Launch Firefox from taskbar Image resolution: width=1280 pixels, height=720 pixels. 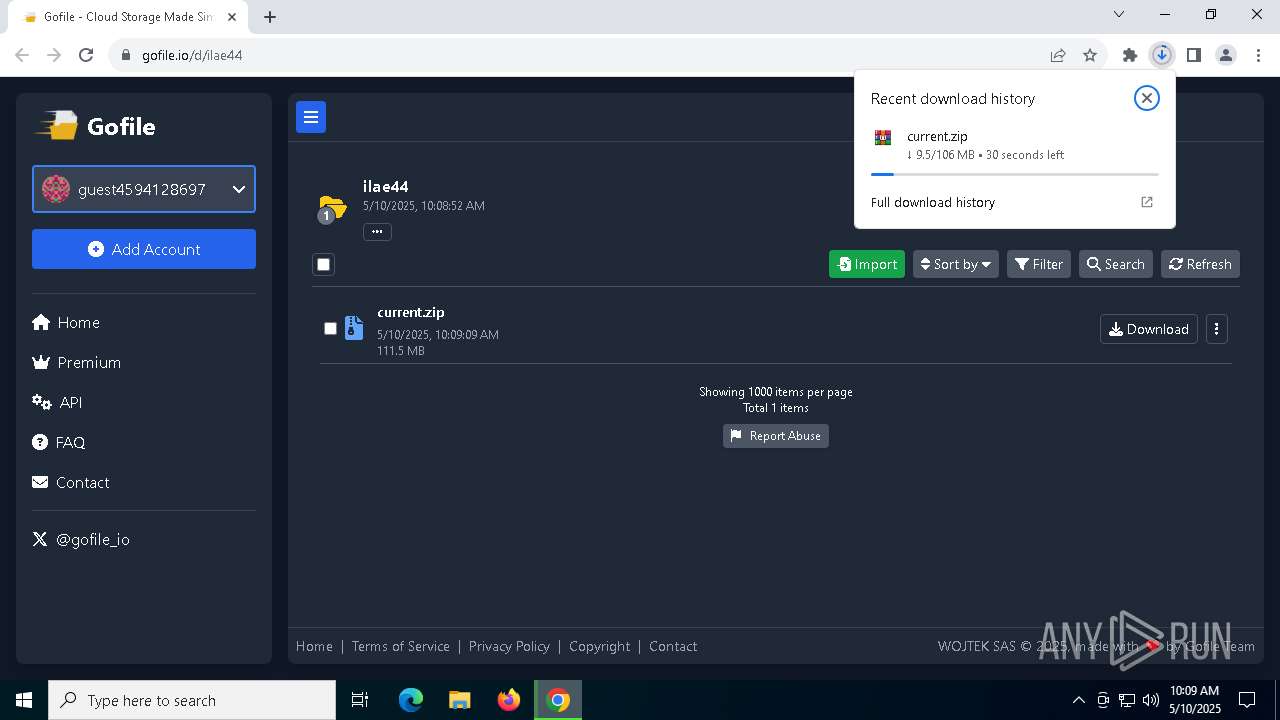click(x=509, y=700)
